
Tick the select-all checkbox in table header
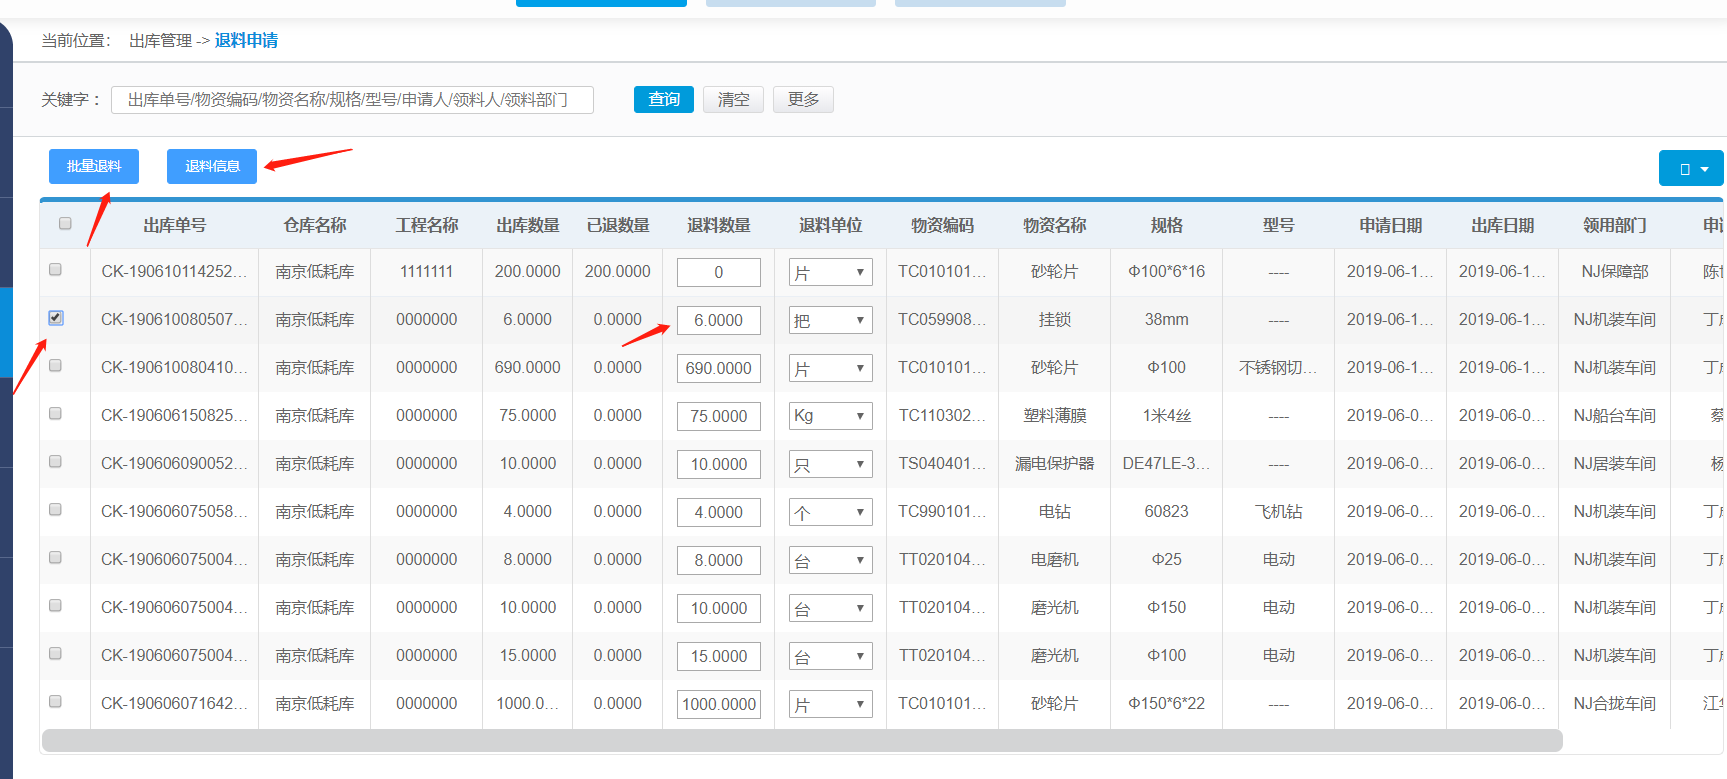point(65,223)
